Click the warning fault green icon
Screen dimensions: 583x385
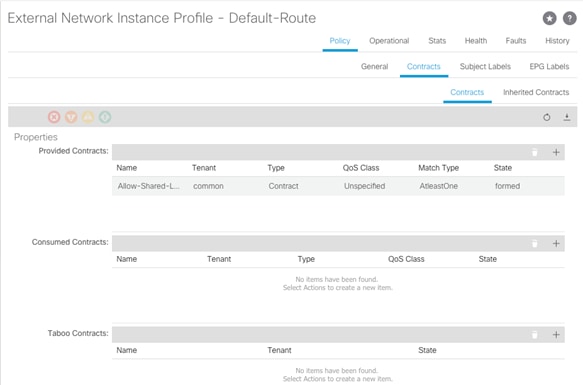tap(105, 117)
